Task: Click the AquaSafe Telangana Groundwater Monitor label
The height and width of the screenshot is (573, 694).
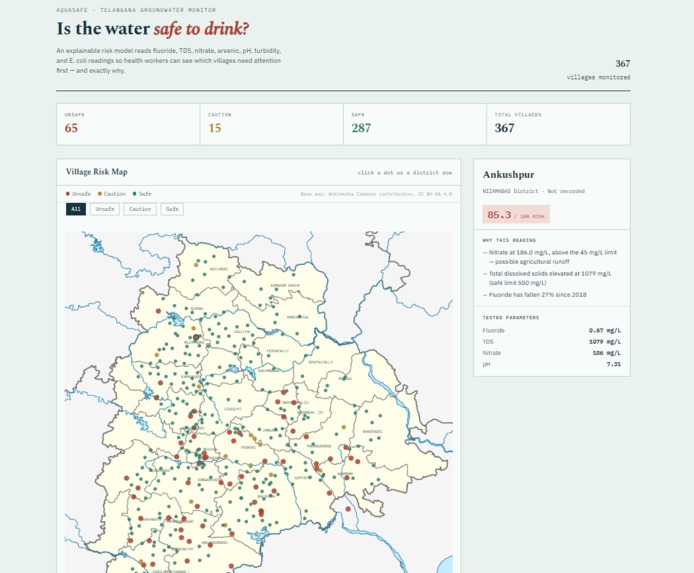Action: pos(136,10)
